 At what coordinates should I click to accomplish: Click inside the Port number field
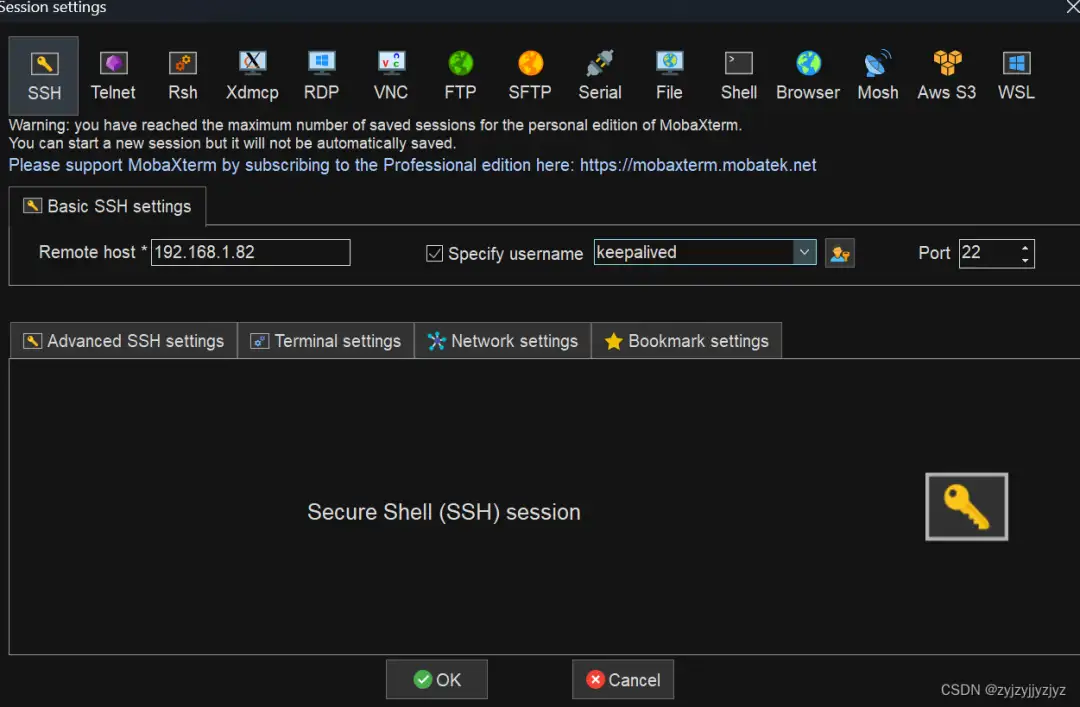pos(988,254)
